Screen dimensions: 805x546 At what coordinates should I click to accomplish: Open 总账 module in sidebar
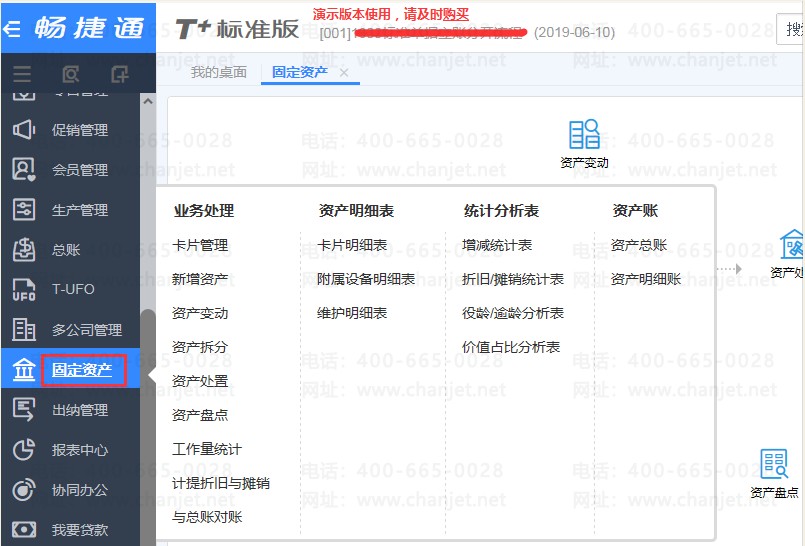click(66, 250)
